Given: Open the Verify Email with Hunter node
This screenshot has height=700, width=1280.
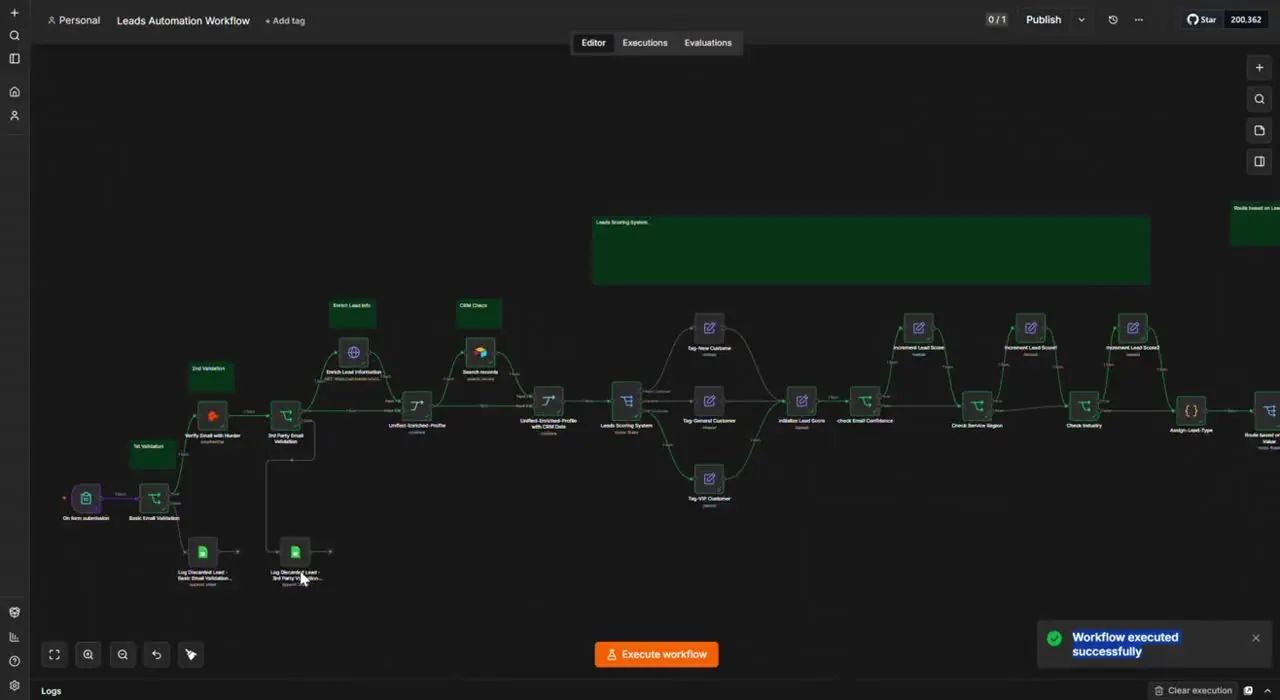Looking at the screenshot, I should tap(212, 416).
